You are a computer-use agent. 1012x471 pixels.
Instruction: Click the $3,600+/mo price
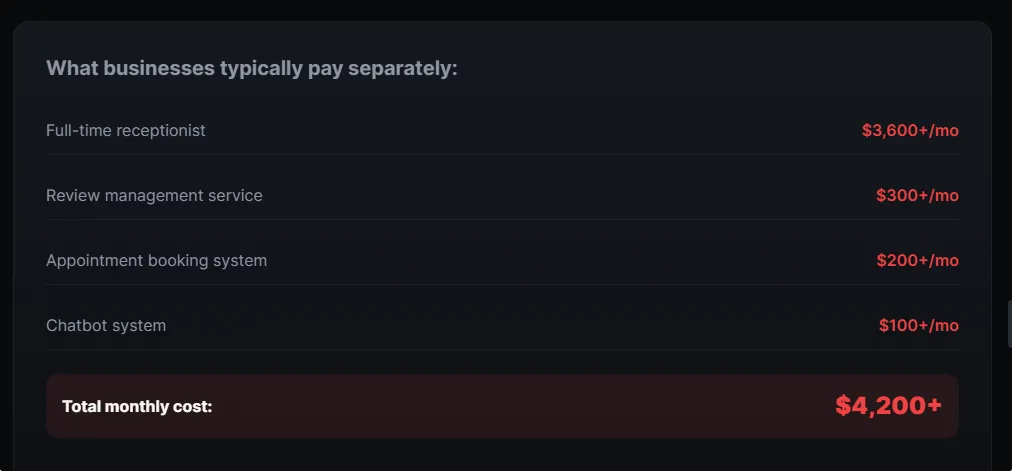pyautogui.click(x=910, y=131)
